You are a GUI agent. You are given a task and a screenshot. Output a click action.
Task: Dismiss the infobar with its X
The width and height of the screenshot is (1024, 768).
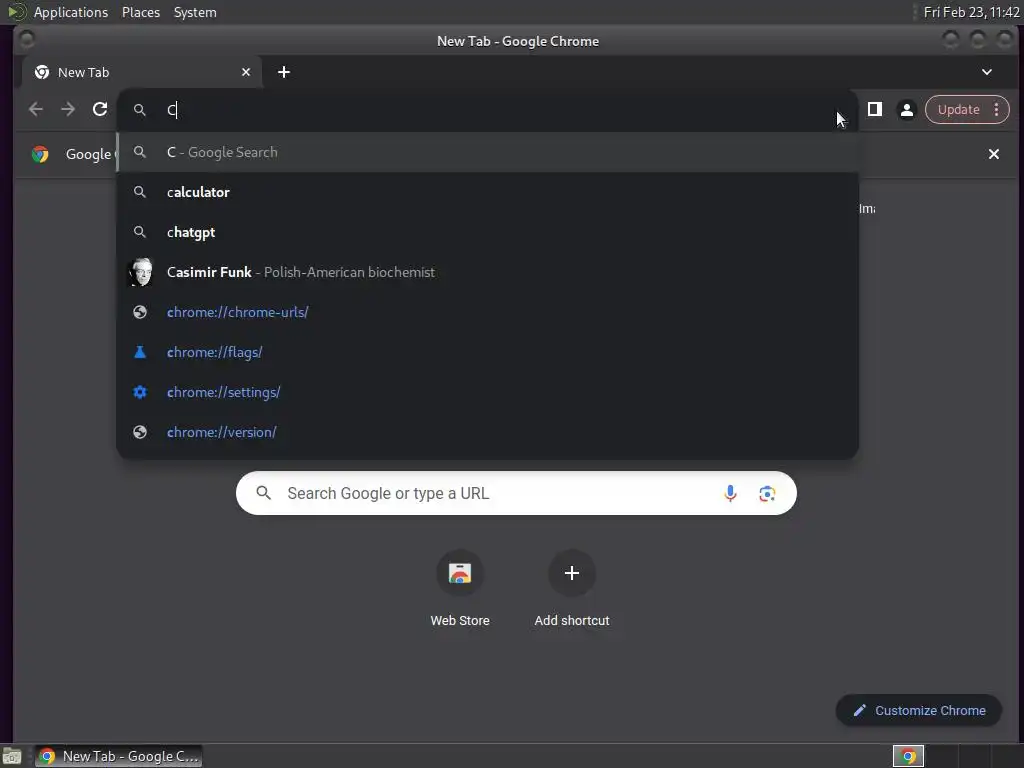(x=993, y=154)
